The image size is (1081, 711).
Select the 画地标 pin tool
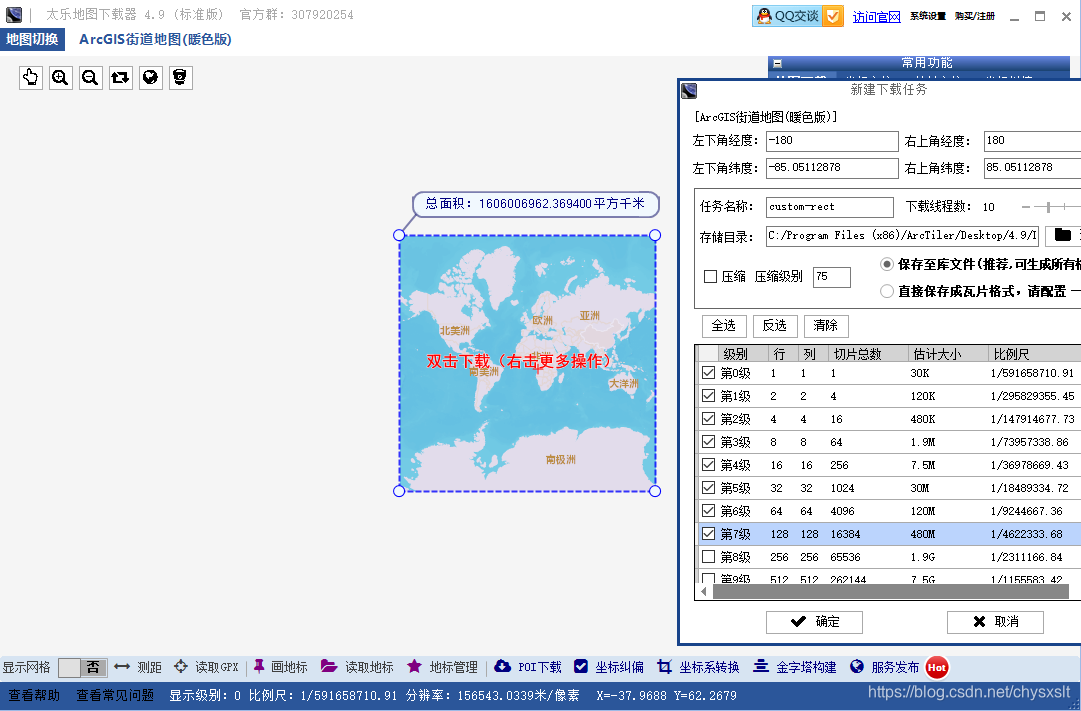click(x=281, y=667)
